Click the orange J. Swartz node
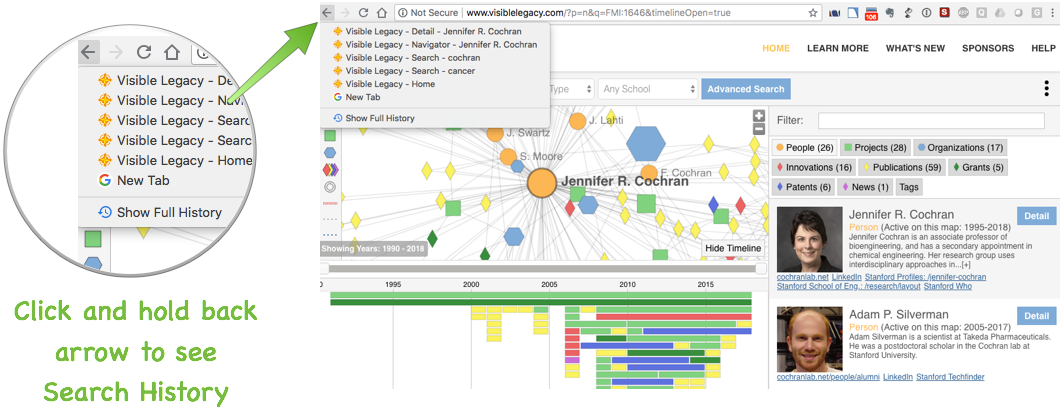1062x418 pixels. pos(495,133)
